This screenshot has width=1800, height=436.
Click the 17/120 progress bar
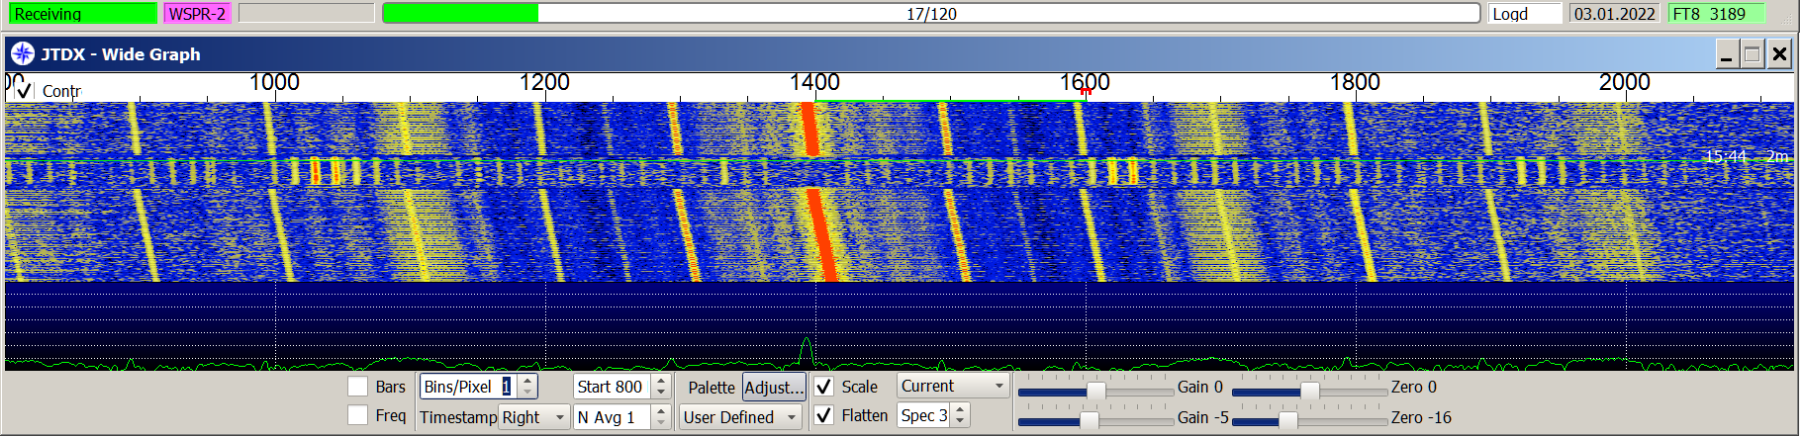(x=931, y=13)
